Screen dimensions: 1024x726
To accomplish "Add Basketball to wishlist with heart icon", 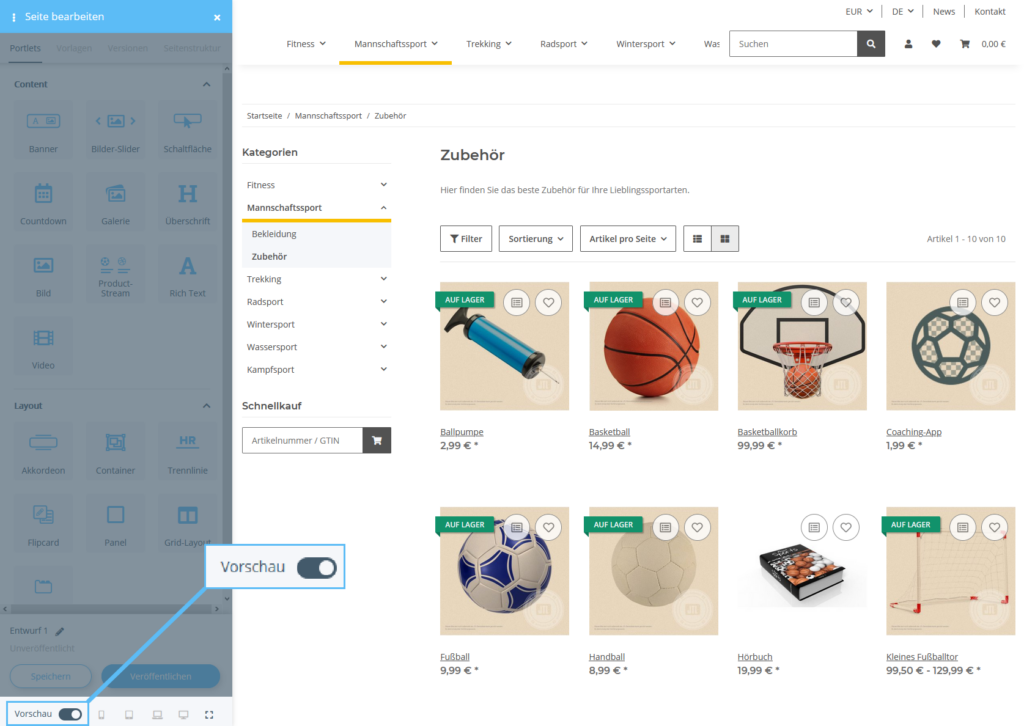I will click(x=697, y=302).
